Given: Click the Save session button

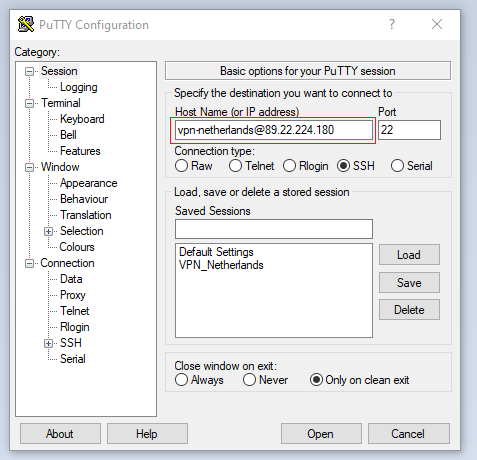Looking at the screenshot, I should pos(409,283).
